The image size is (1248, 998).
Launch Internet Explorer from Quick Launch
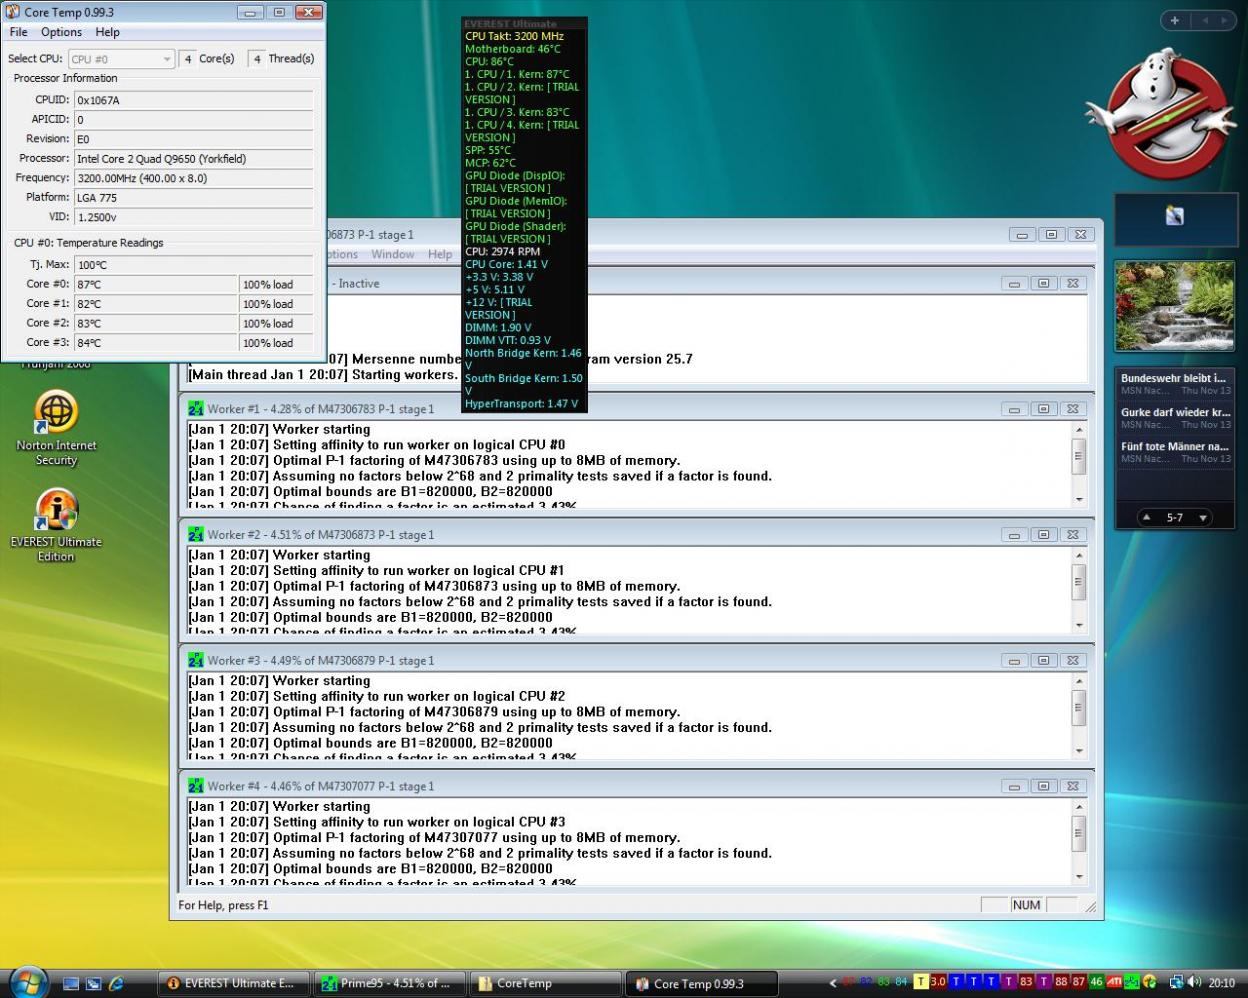(x=116, y=984)
